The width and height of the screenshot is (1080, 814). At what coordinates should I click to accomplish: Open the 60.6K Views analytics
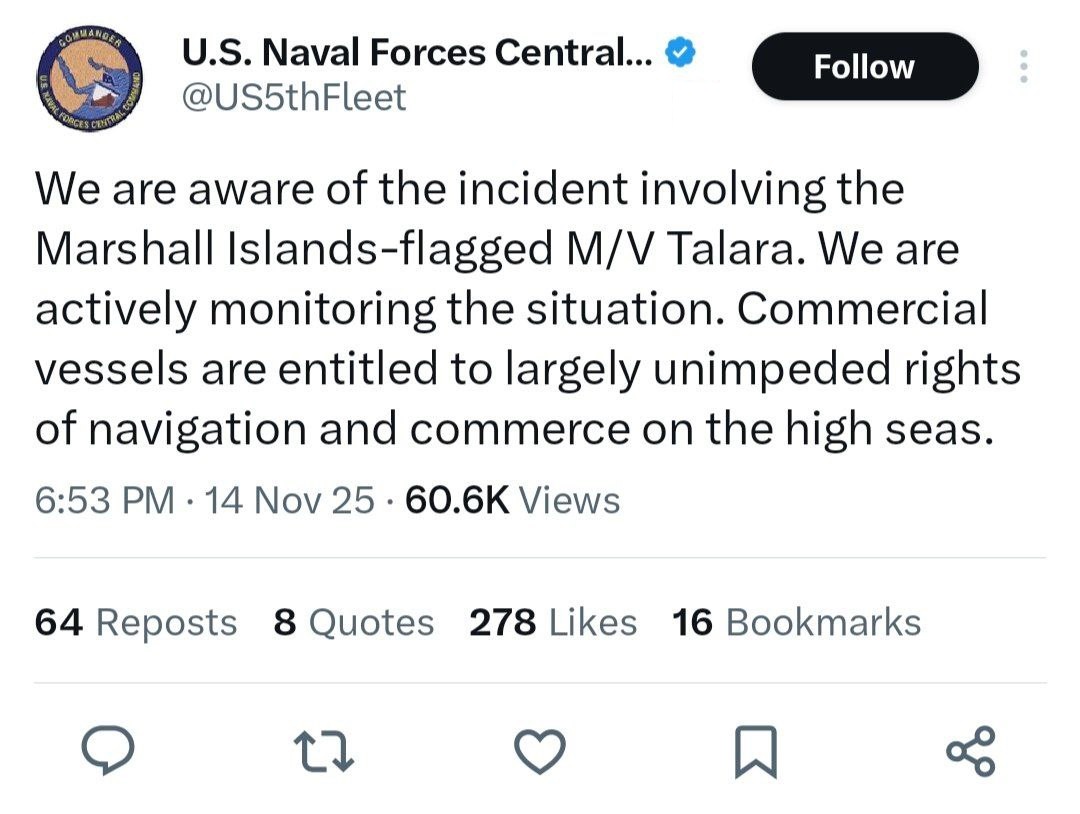coord(513,500)
